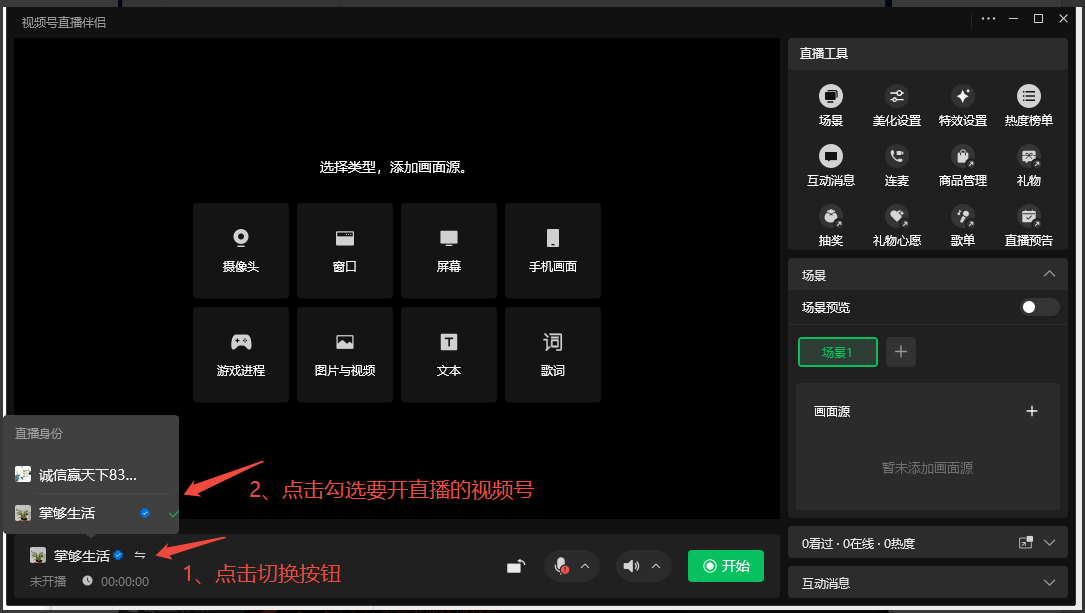1085x613 pixels.
Task: Add a 摄像头 camera source
Action: [241, 250]
